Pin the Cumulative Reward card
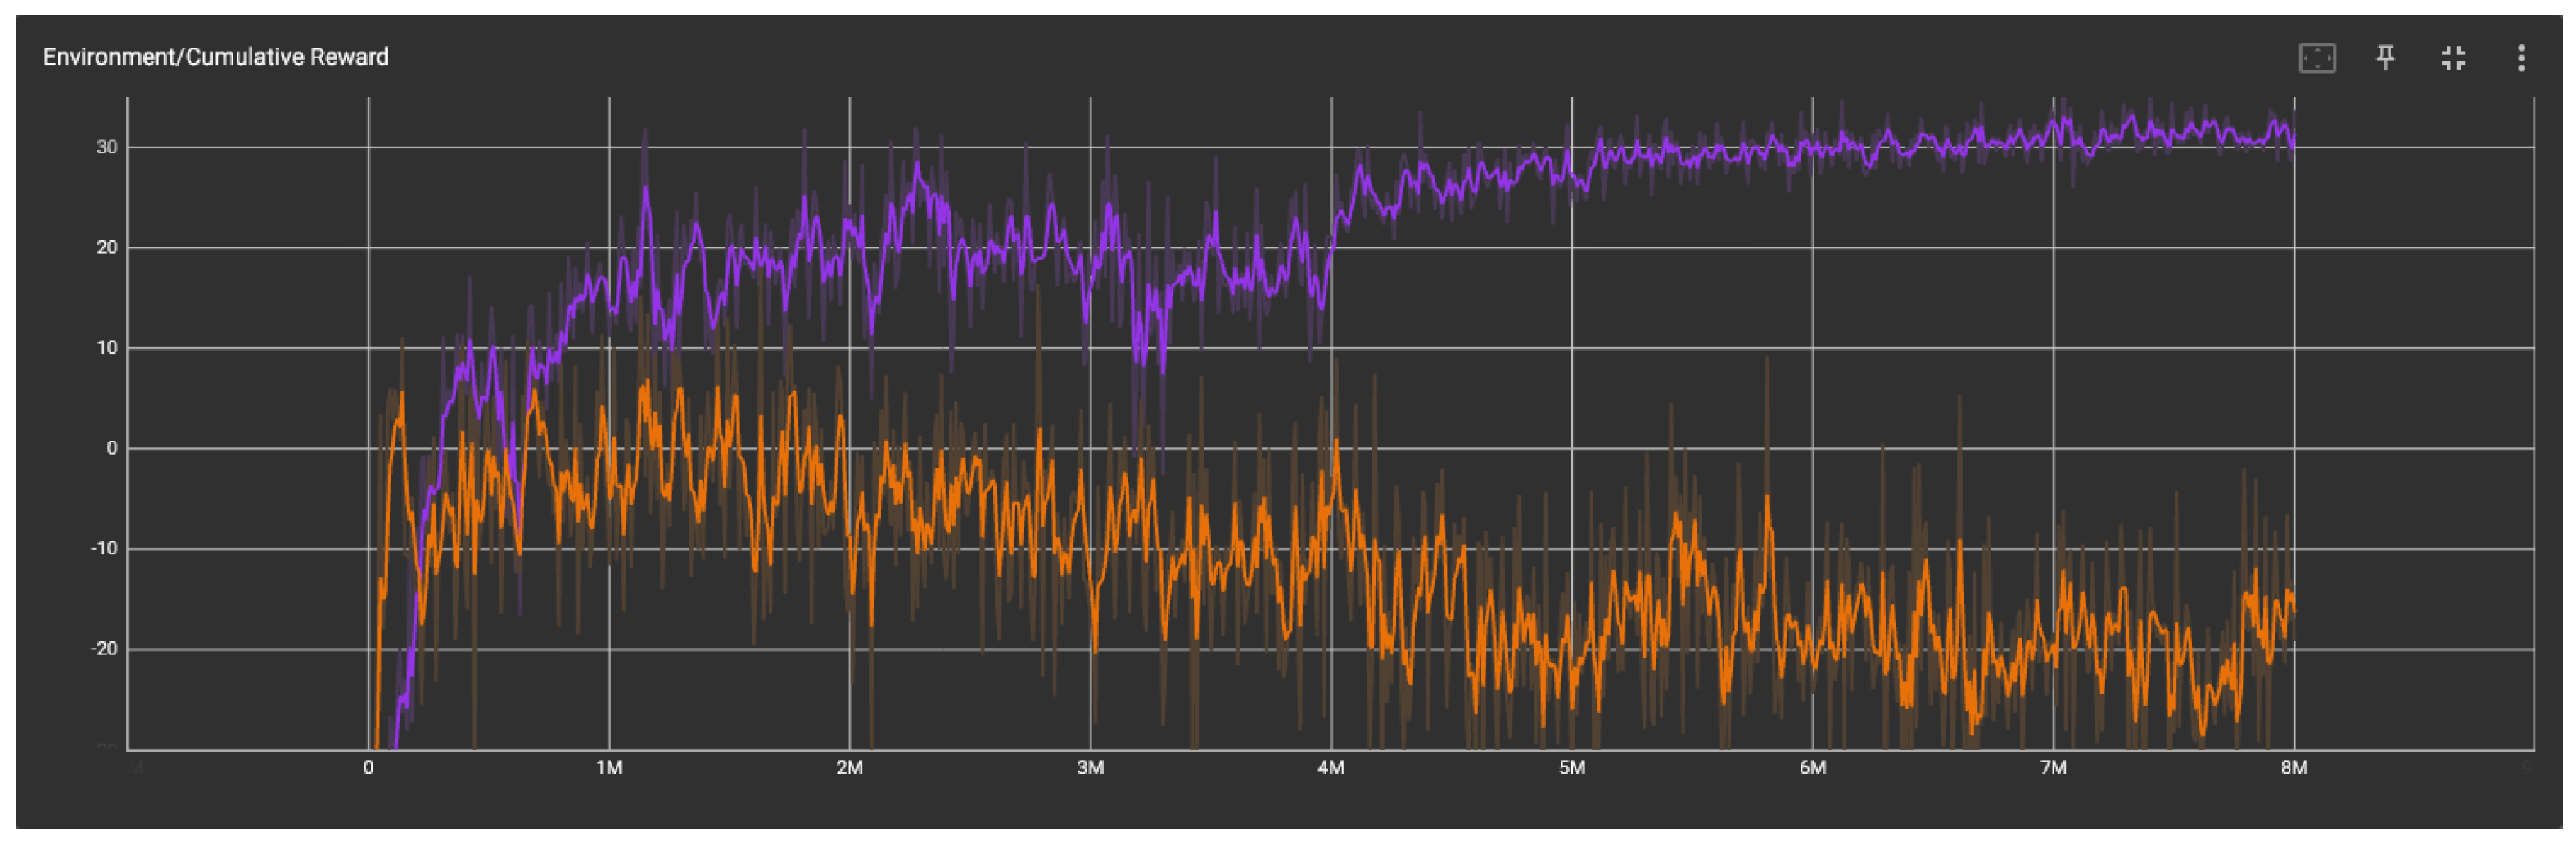 point(2384,58)
